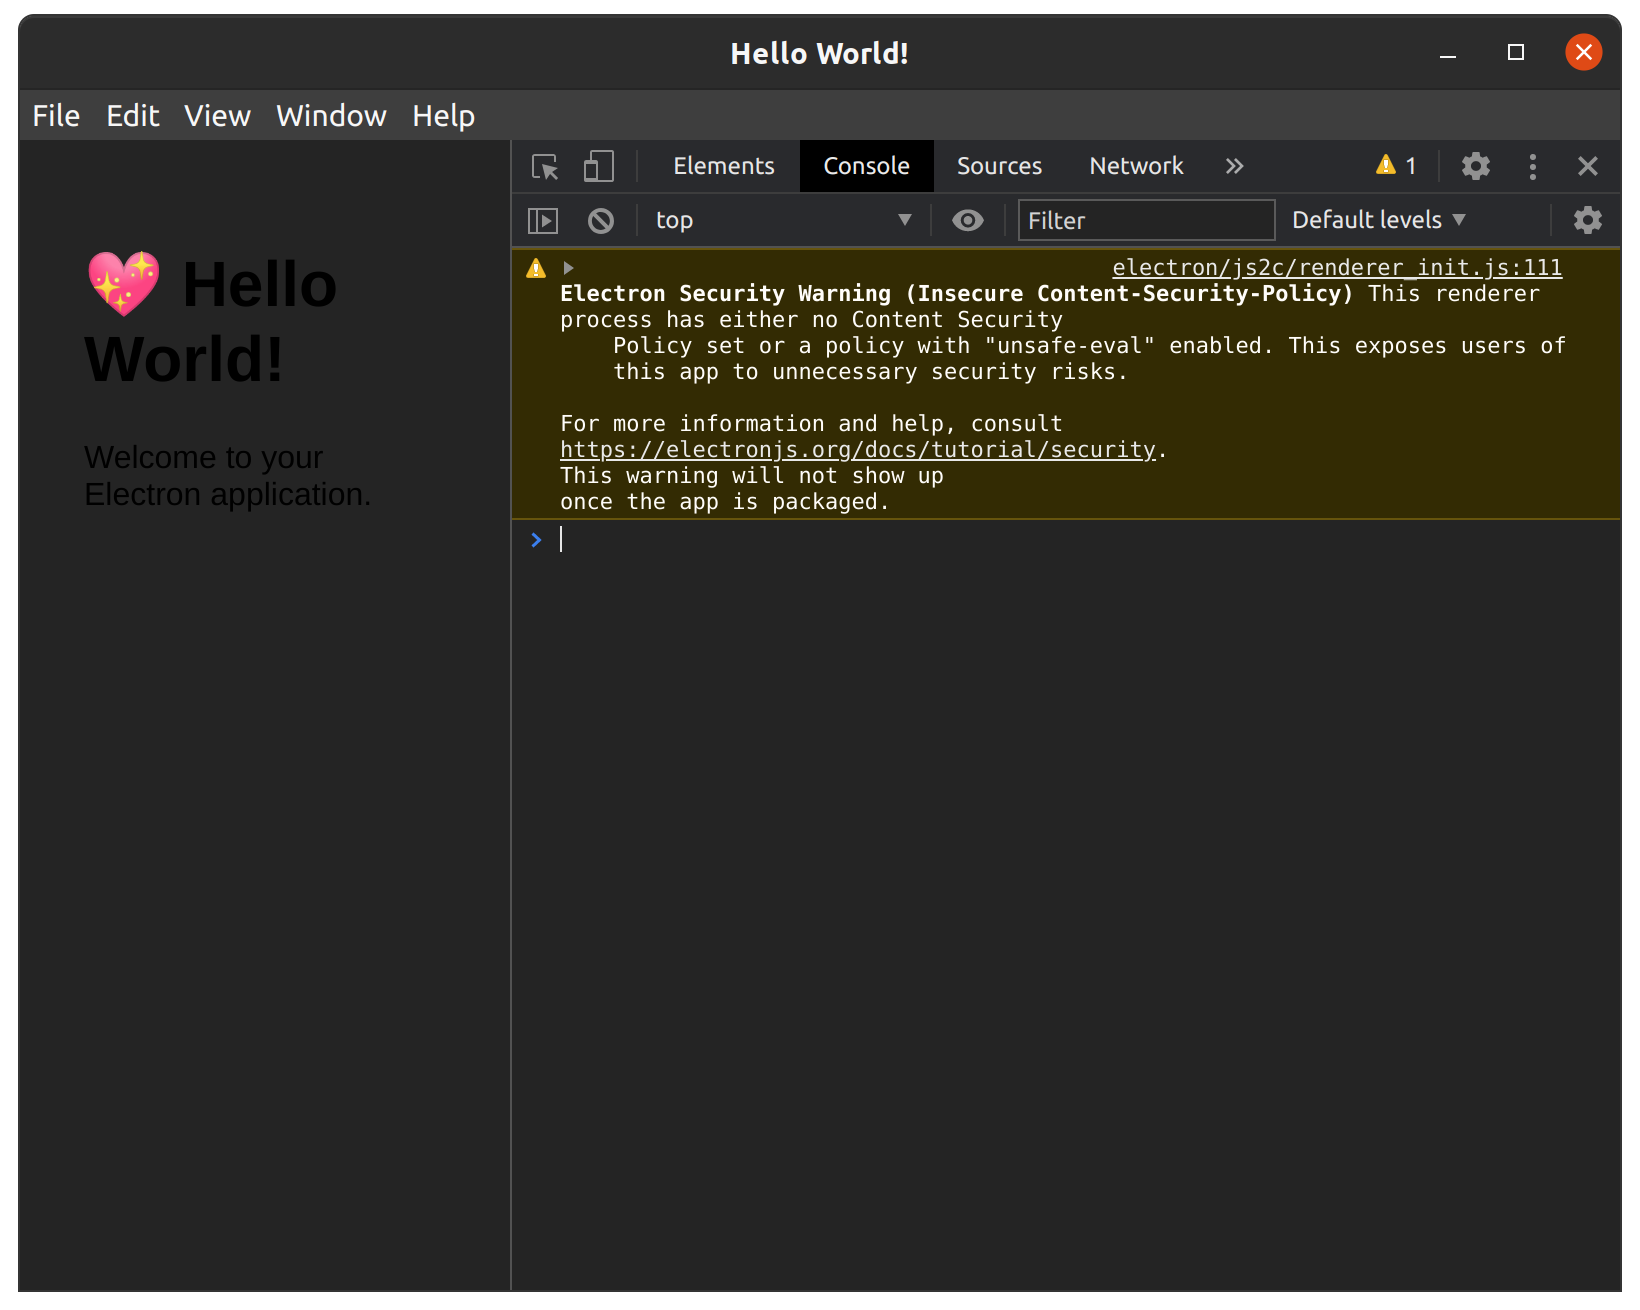Screen dimensions: 1640x1310
Task: Toggle the device toolbar icon
Action: [598, 166]
